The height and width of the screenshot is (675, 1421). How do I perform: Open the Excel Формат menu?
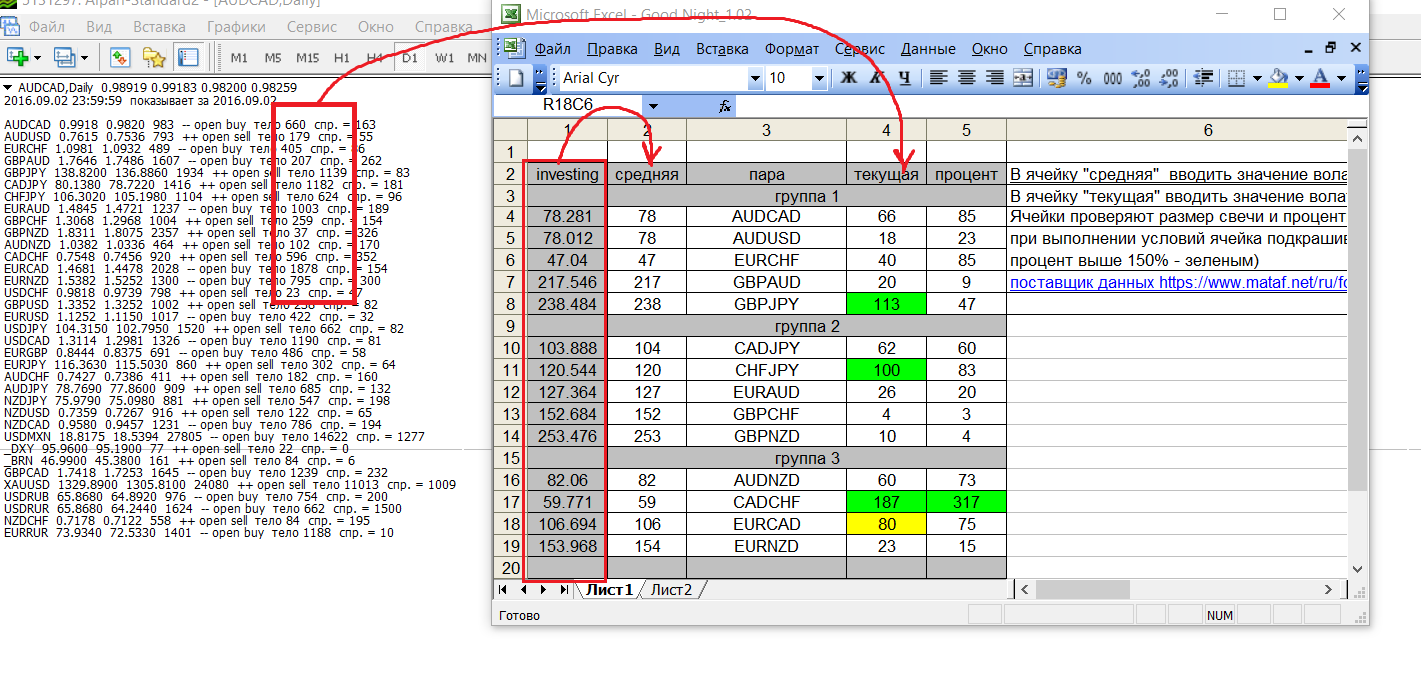(x=791, y=49)
